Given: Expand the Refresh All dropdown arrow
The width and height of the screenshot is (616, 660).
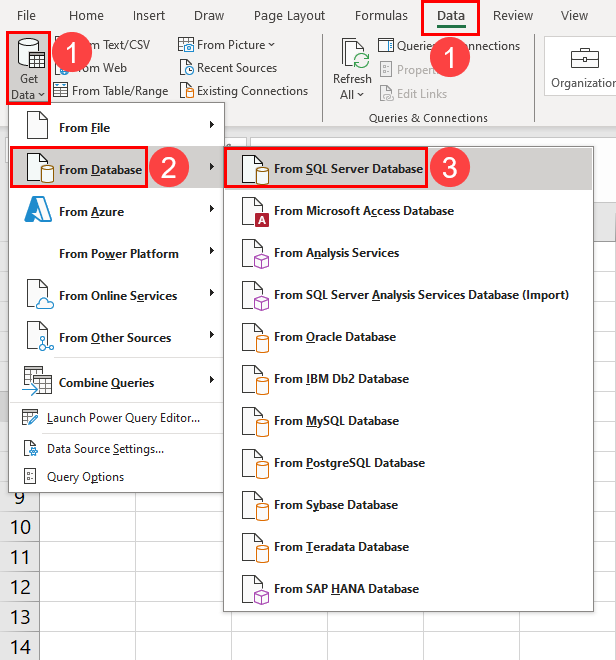Looking at the screenshot, I should click(360, 95).
